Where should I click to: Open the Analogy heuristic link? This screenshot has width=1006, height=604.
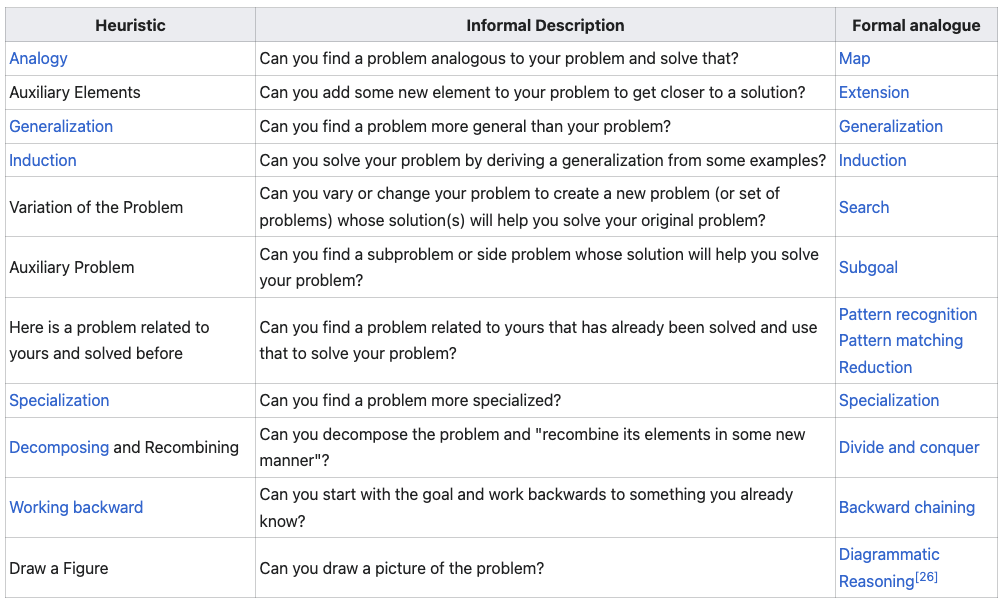[38, 58]
